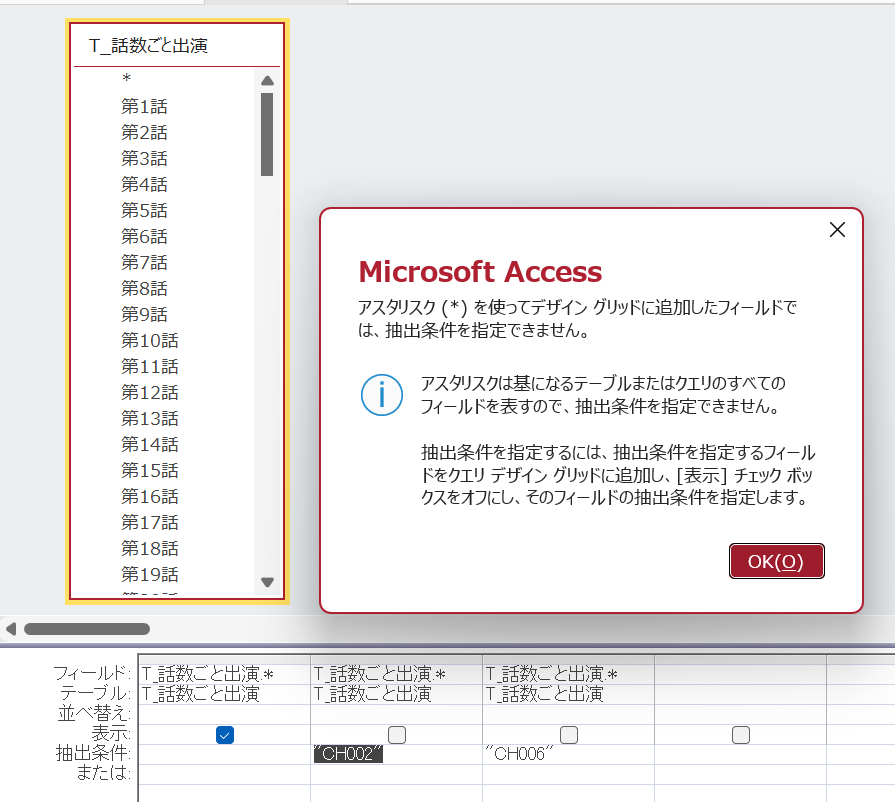Select 第18話 in the field list
Viewport: 895px width, 802px height.
point(150,548)
